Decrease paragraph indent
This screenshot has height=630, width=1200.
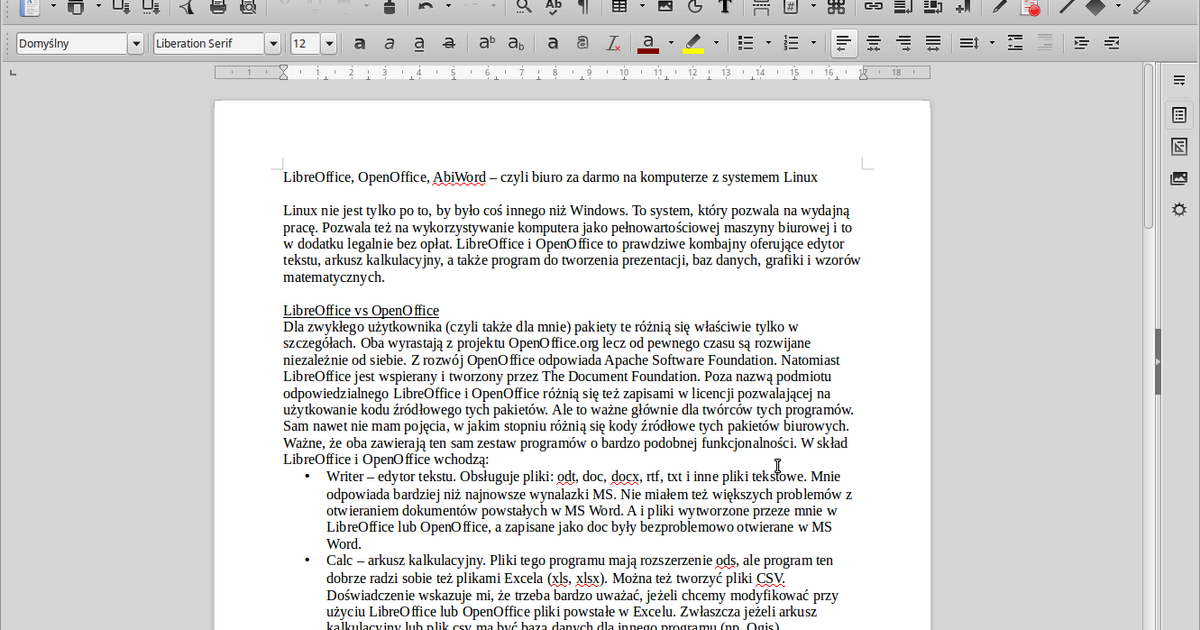[x=1111, y=44]
